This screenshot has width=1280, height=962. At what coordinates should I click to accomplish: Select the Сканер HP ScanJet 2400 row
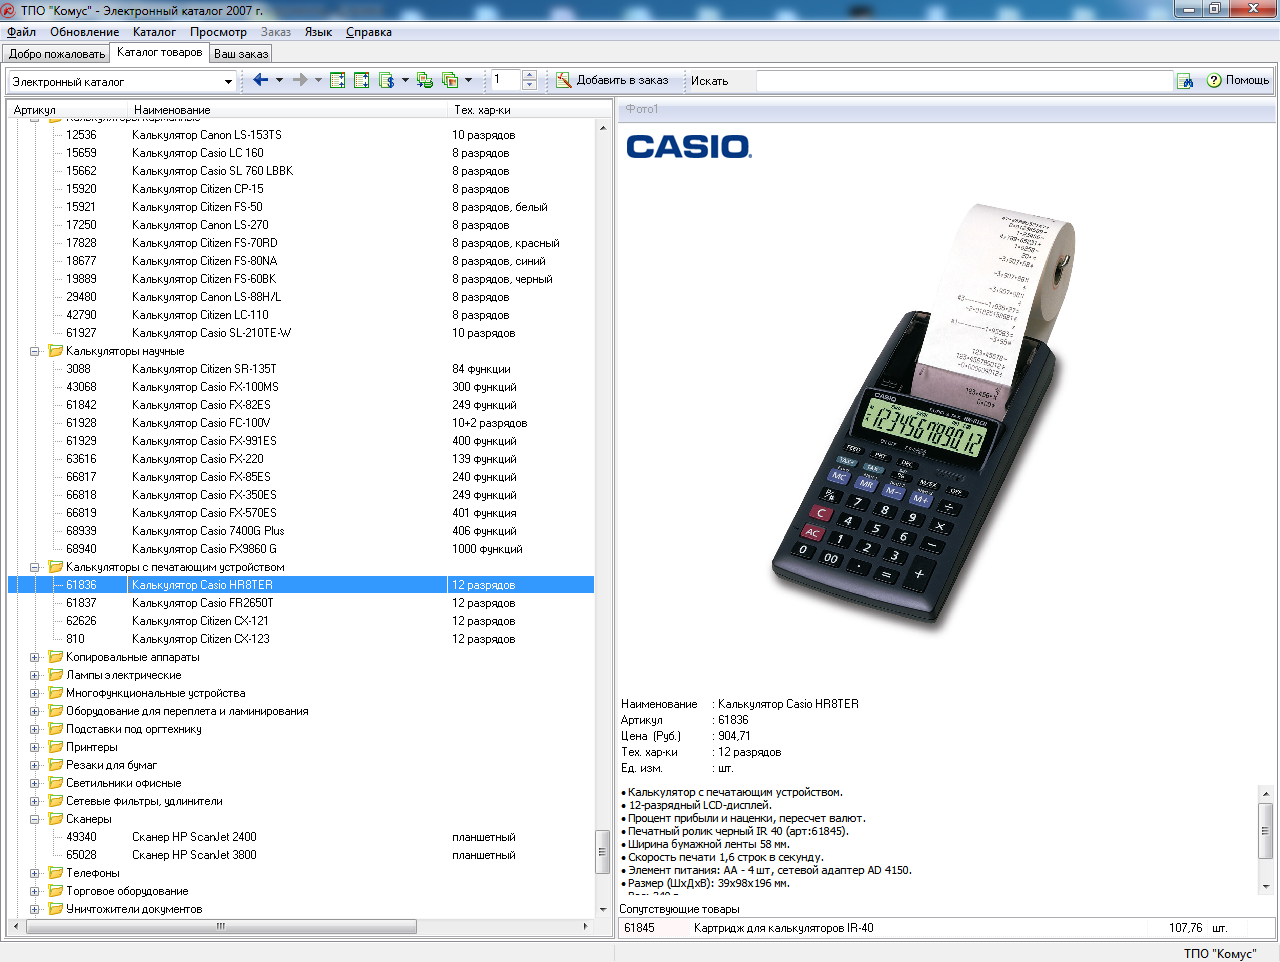coord(301,837)
